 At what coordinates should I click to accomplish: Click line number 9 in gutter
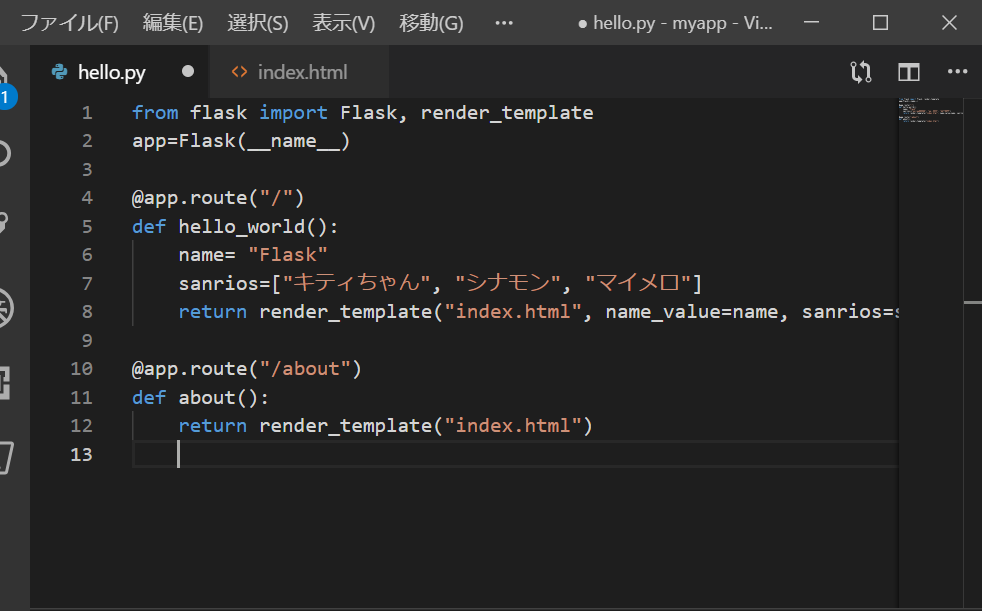click(x=87, y=341)
